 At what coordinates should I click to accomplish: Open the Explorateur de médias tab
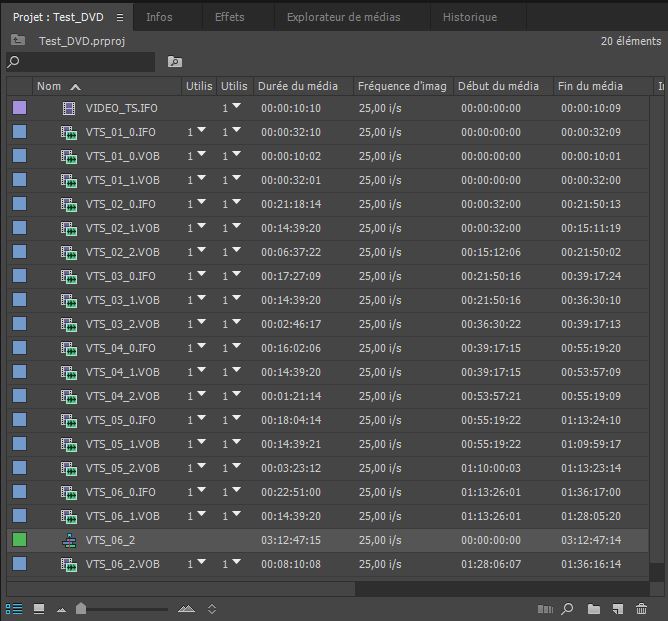pos(343,17)
